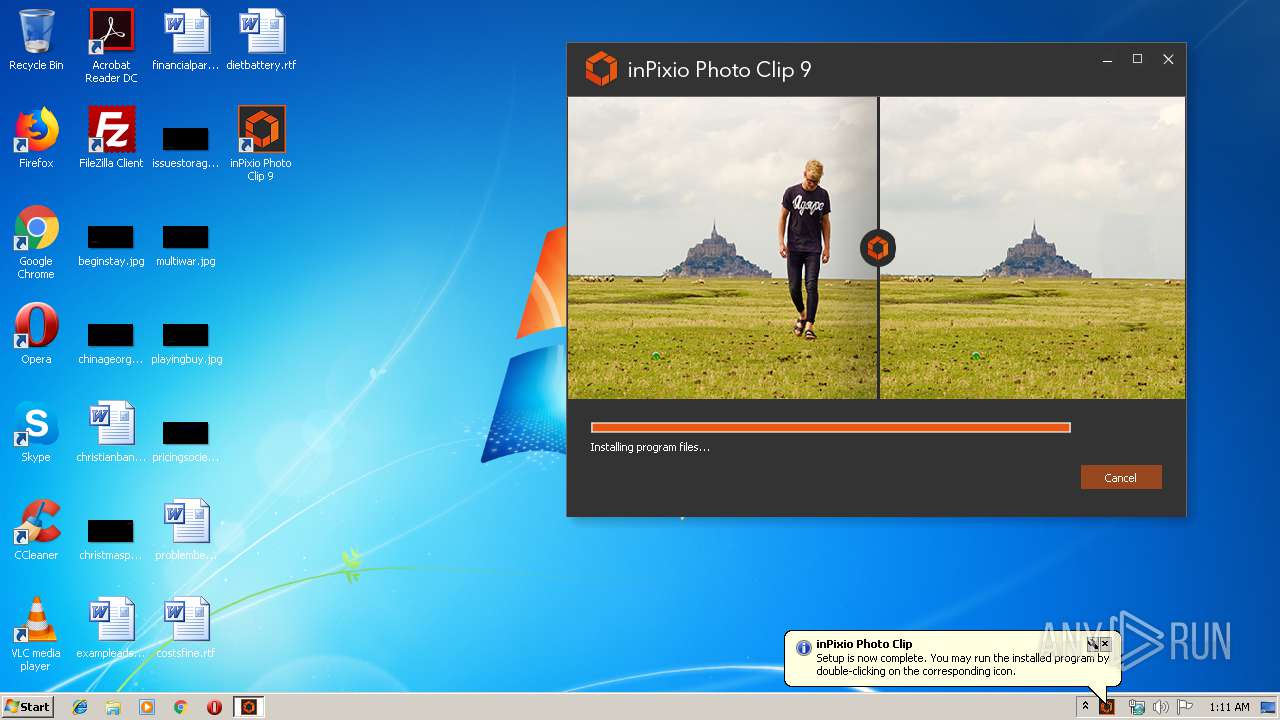Open Windows Media Player from taskbar
This screenshot has height=720, width=1280.
147,707
